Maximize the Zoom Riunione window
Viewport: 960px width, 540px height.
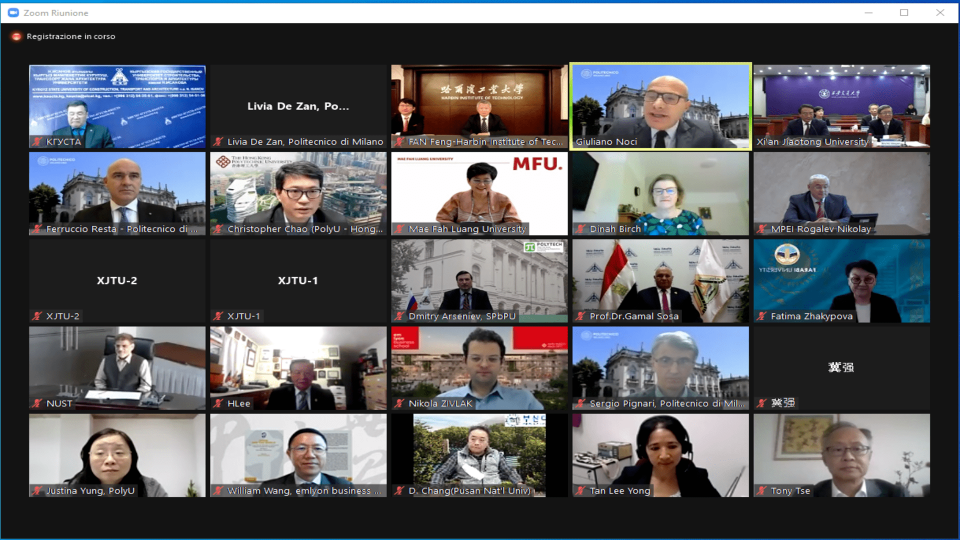904,13
